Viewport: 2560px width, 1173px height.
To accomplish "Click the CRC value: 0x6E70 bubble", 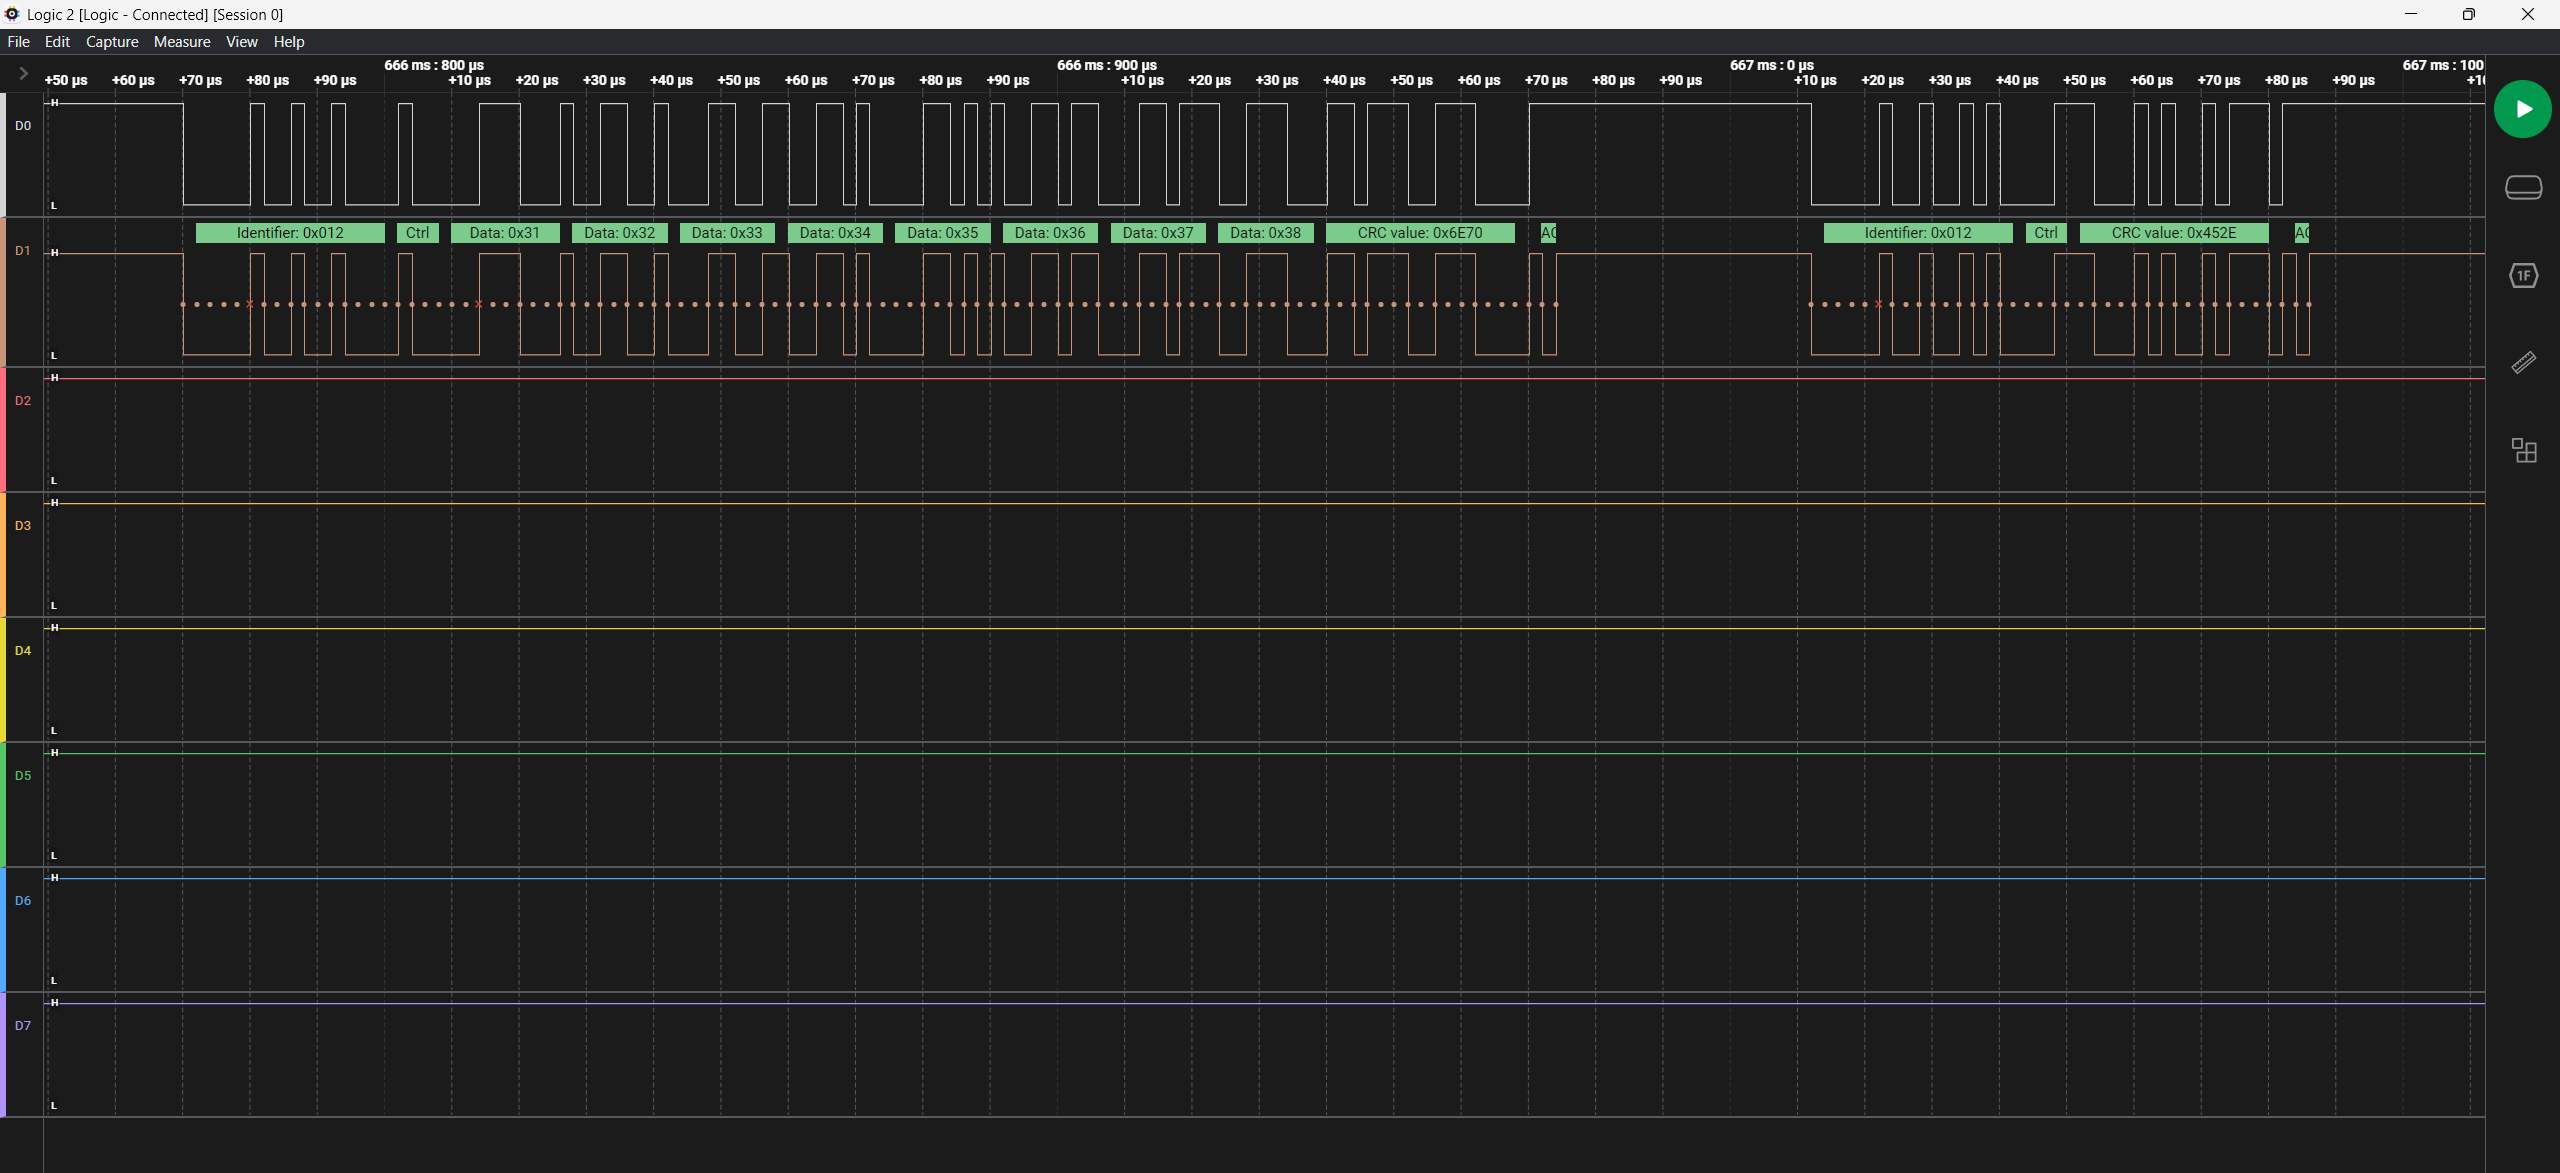I will click(1420, 233).
